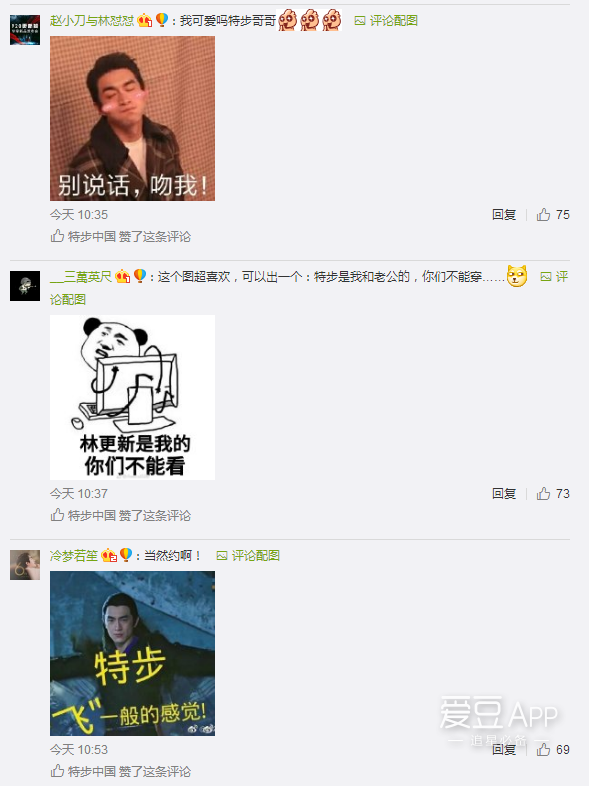Click image icon for 评论配图 in first comment
This screenshot has width=589, height=786.
pyautogui.click(x=359, y=21)
